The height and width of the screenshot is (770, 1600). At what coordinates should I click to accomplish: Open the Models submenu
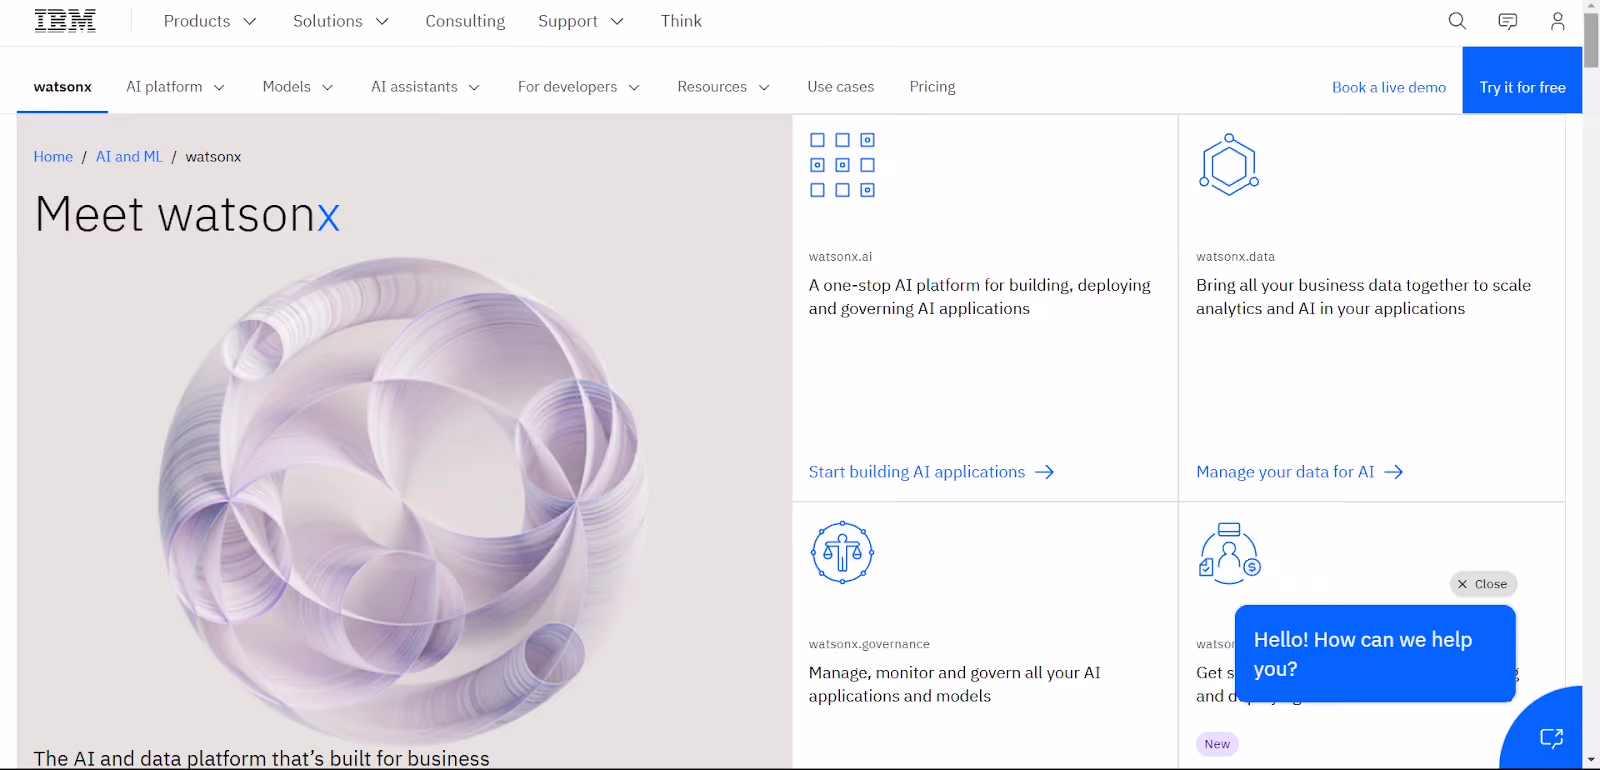point(298,87)
